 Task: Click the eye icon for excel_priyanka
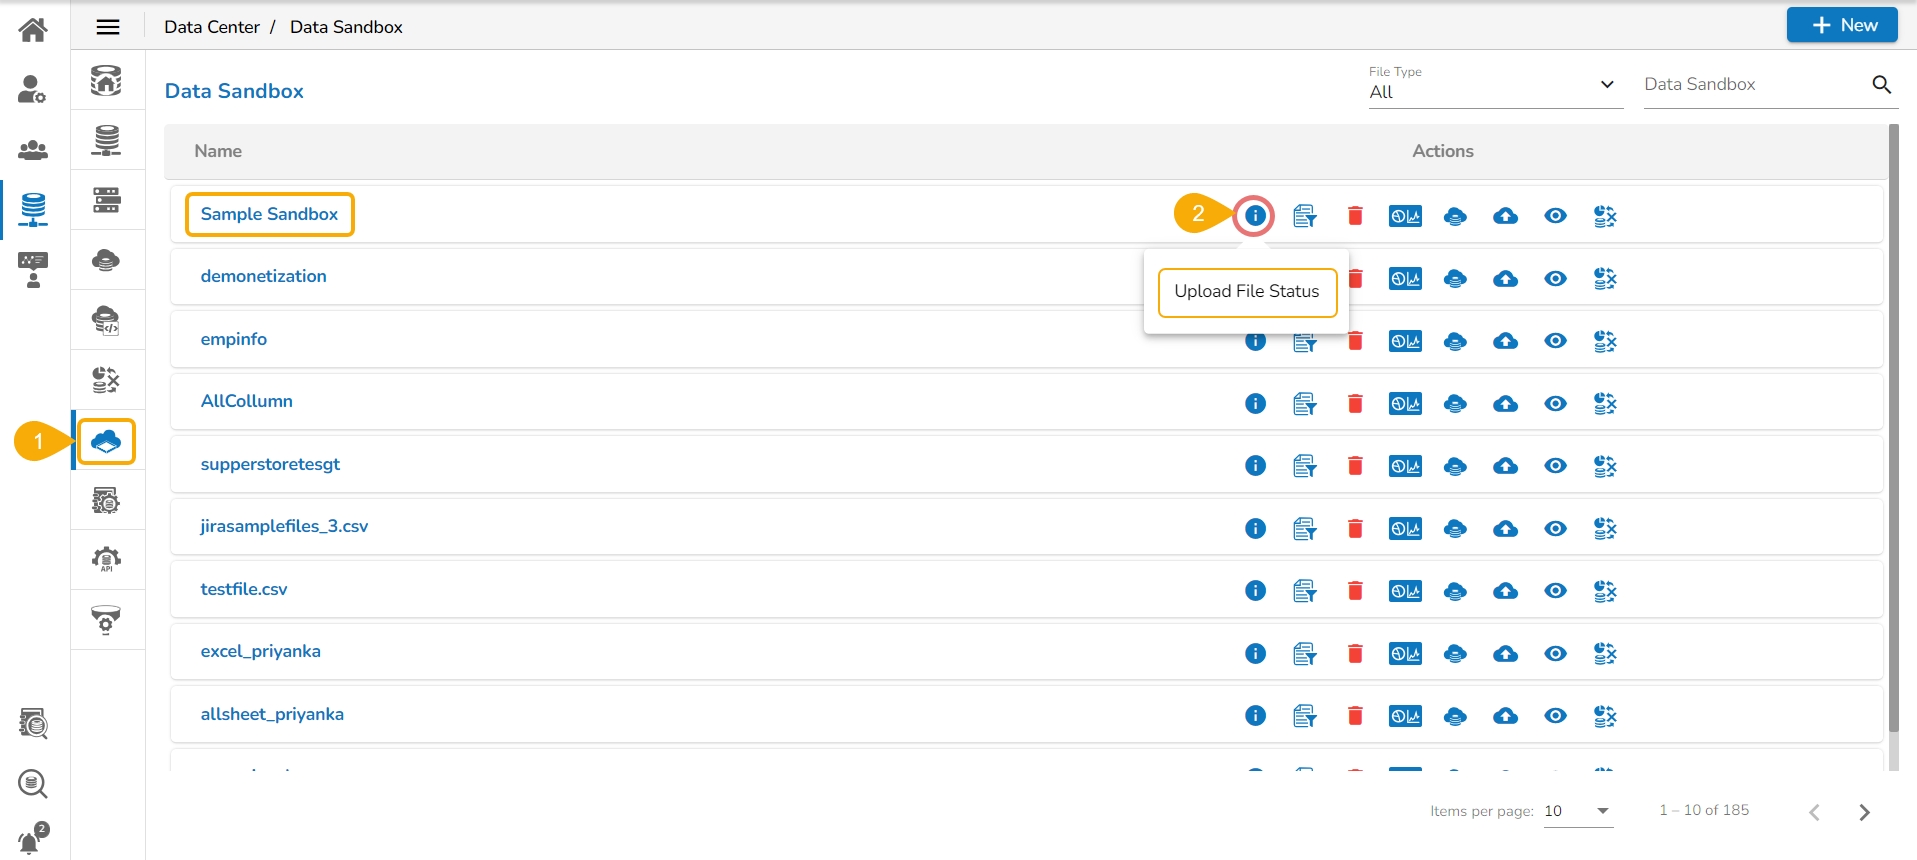(1555, 654)
